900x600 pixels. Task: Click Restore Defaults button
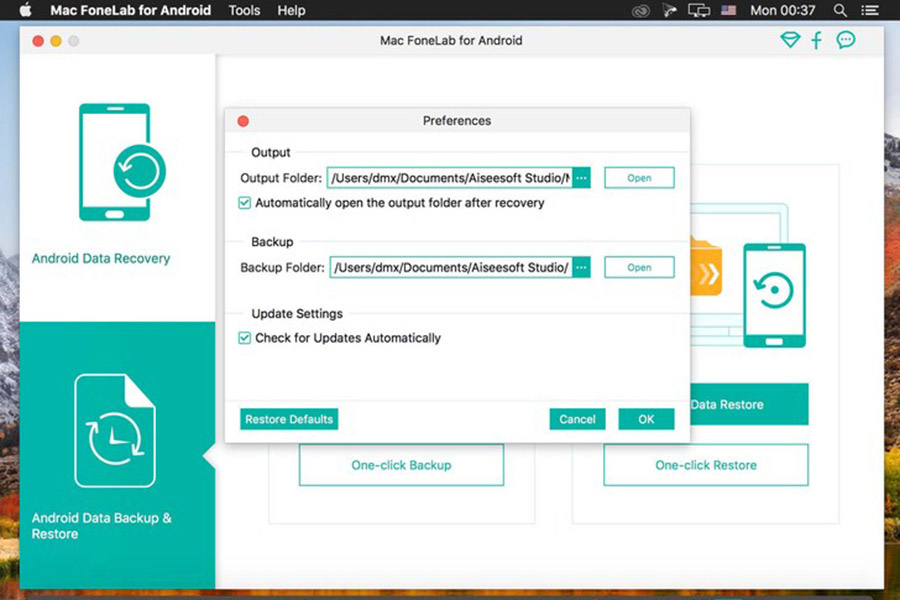pyautogui.click(x=289, y=419)
